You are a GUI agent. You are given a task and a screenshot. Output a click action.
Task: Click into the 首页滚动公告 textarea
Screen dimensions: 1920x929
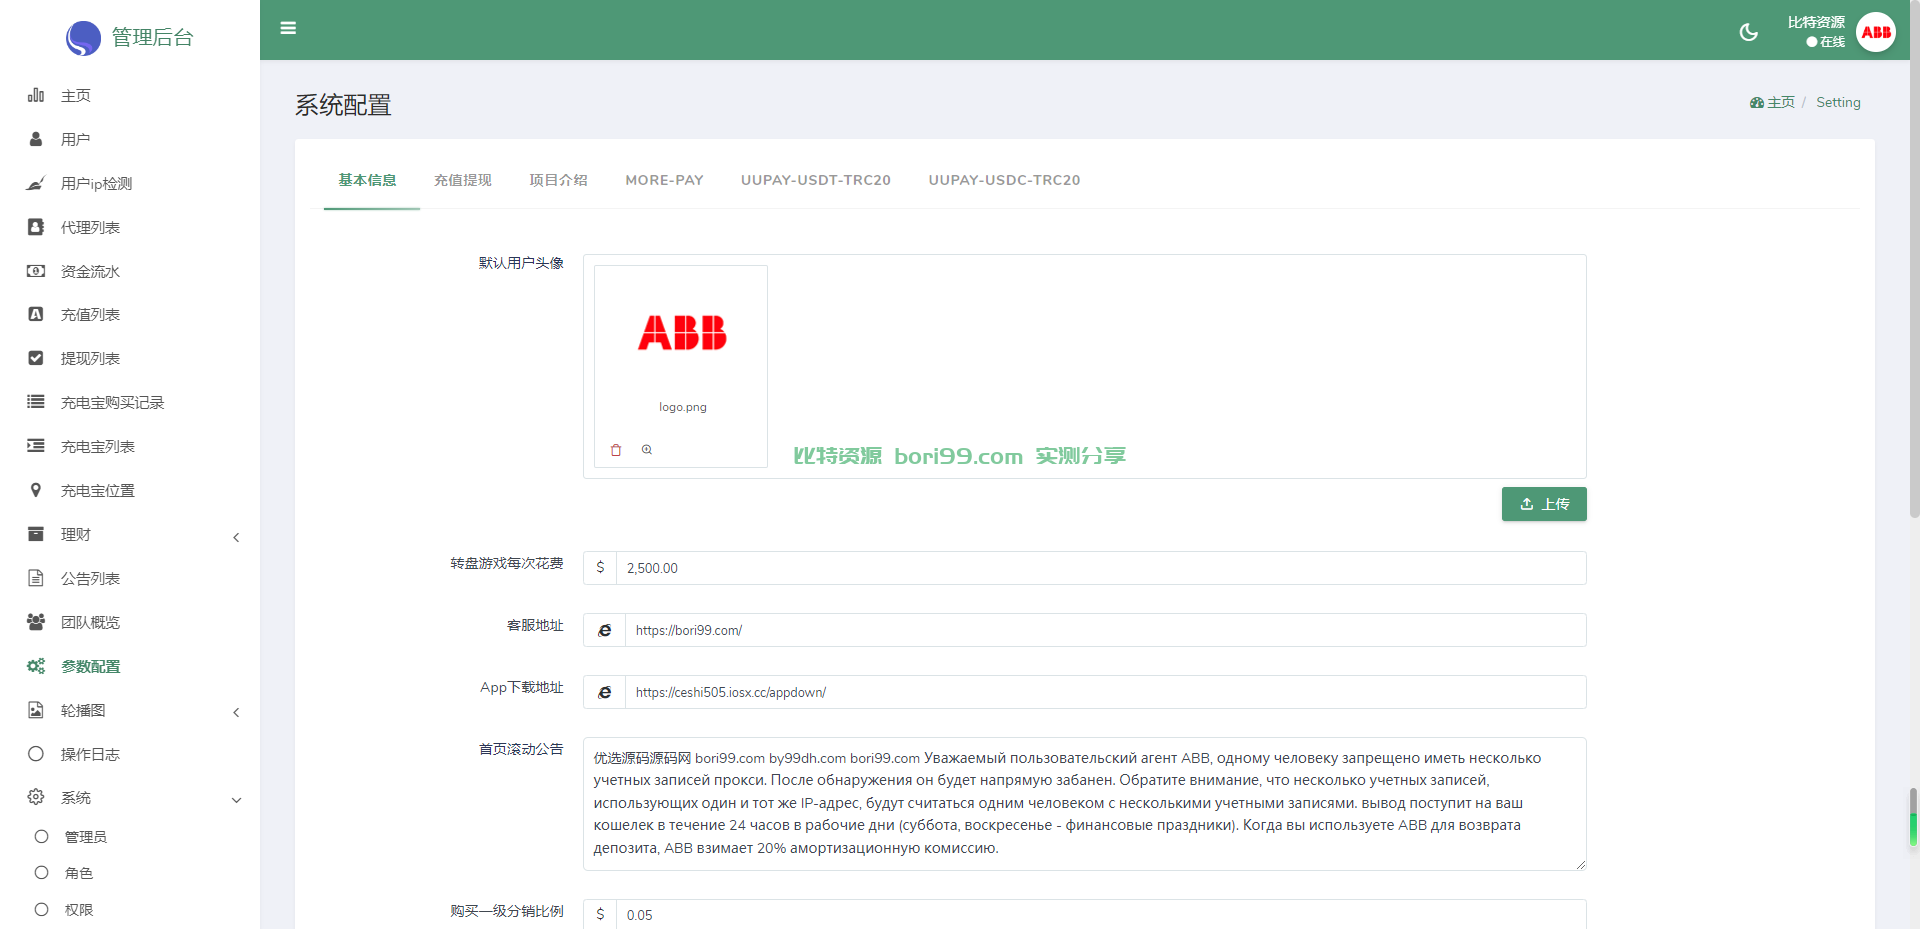1085,804
